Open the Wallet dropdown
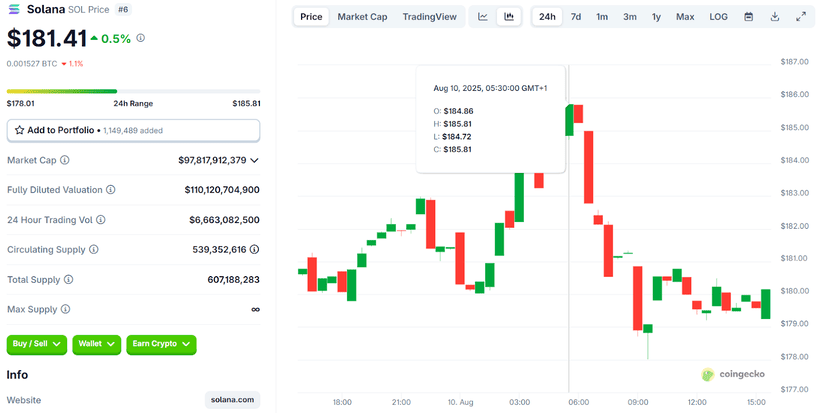This screenshot has width=825, height=413. point(96,344)
